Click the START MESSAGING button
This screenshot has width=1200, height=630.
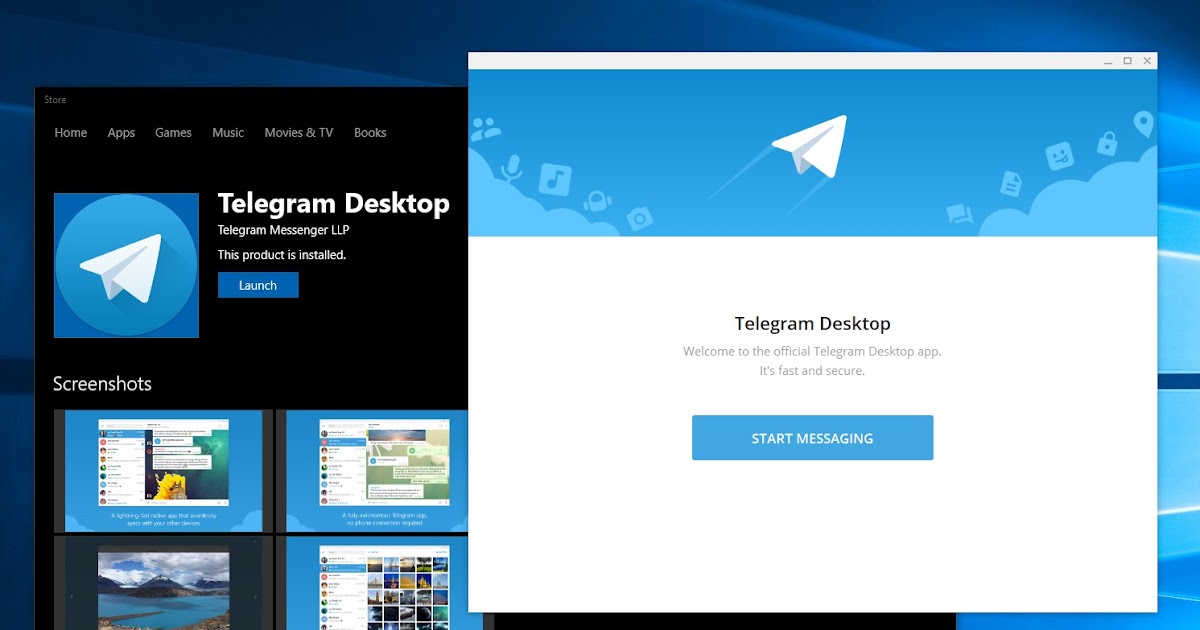tap(812, 438)
